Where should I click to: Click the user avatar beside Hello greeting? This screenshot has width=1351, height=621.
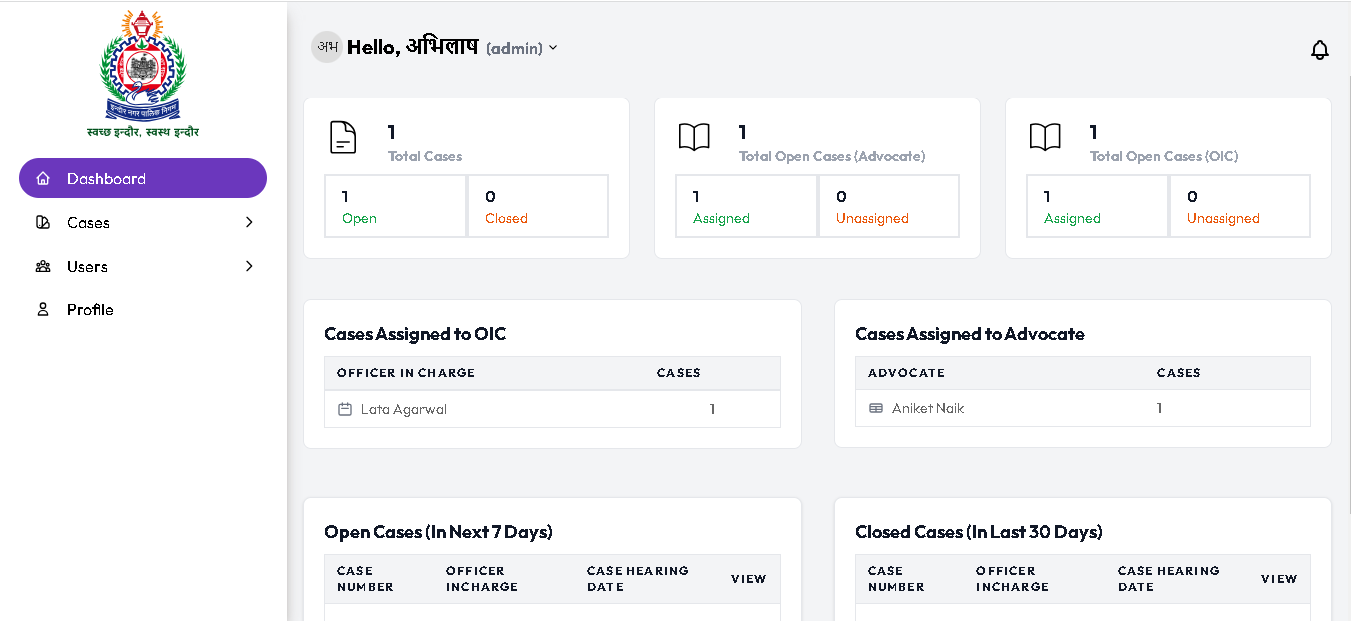[x=326, y=47]
